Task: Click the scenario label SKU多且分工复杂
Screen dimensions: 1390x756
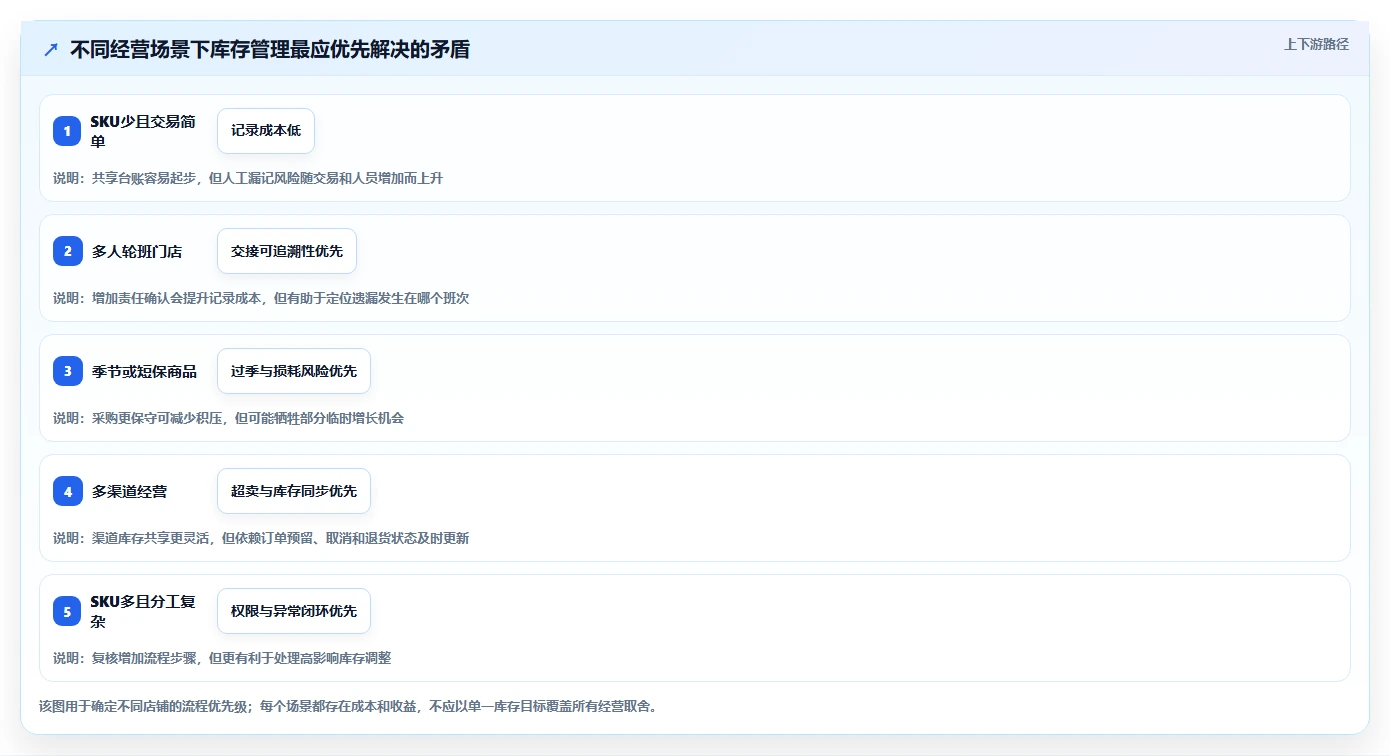Action: tap(143, 611)
